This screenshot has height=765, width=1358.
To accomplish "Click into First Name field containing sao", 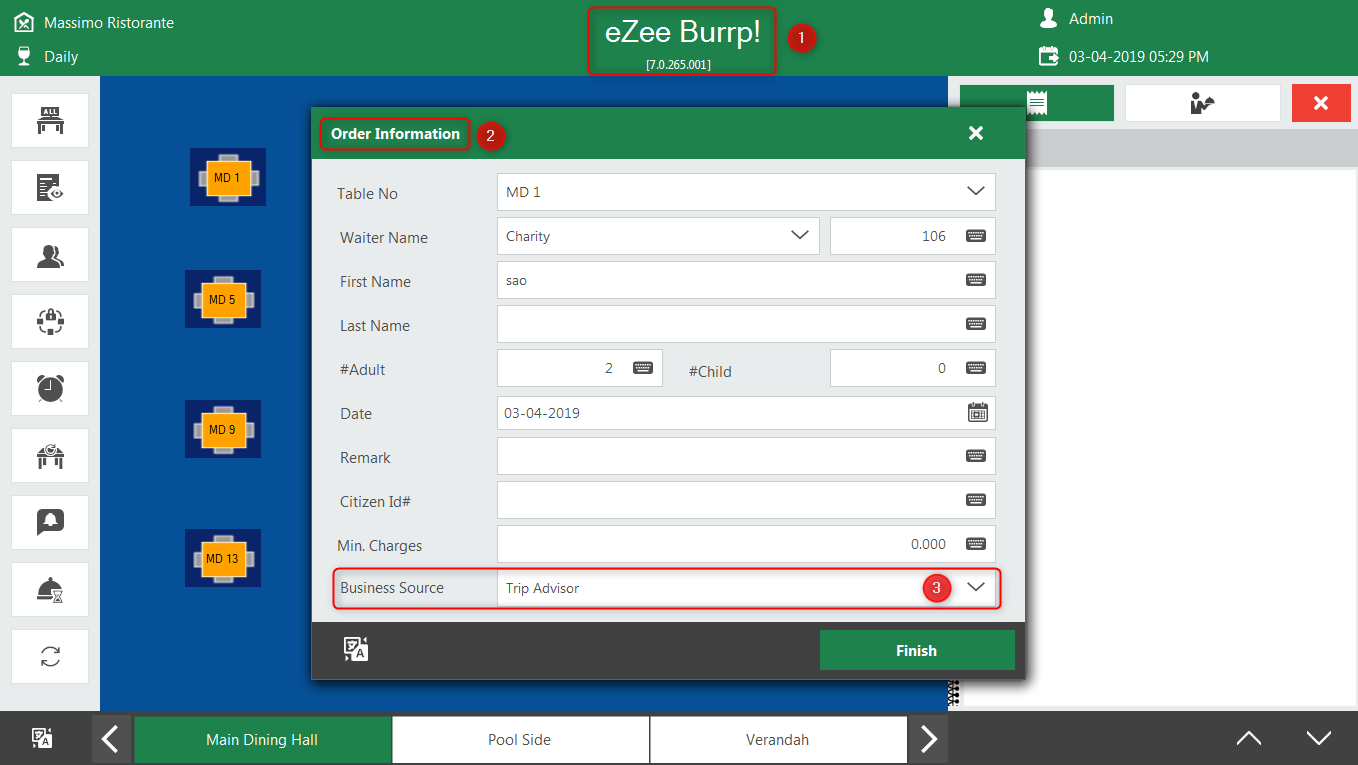I will [x=746, y=280].
